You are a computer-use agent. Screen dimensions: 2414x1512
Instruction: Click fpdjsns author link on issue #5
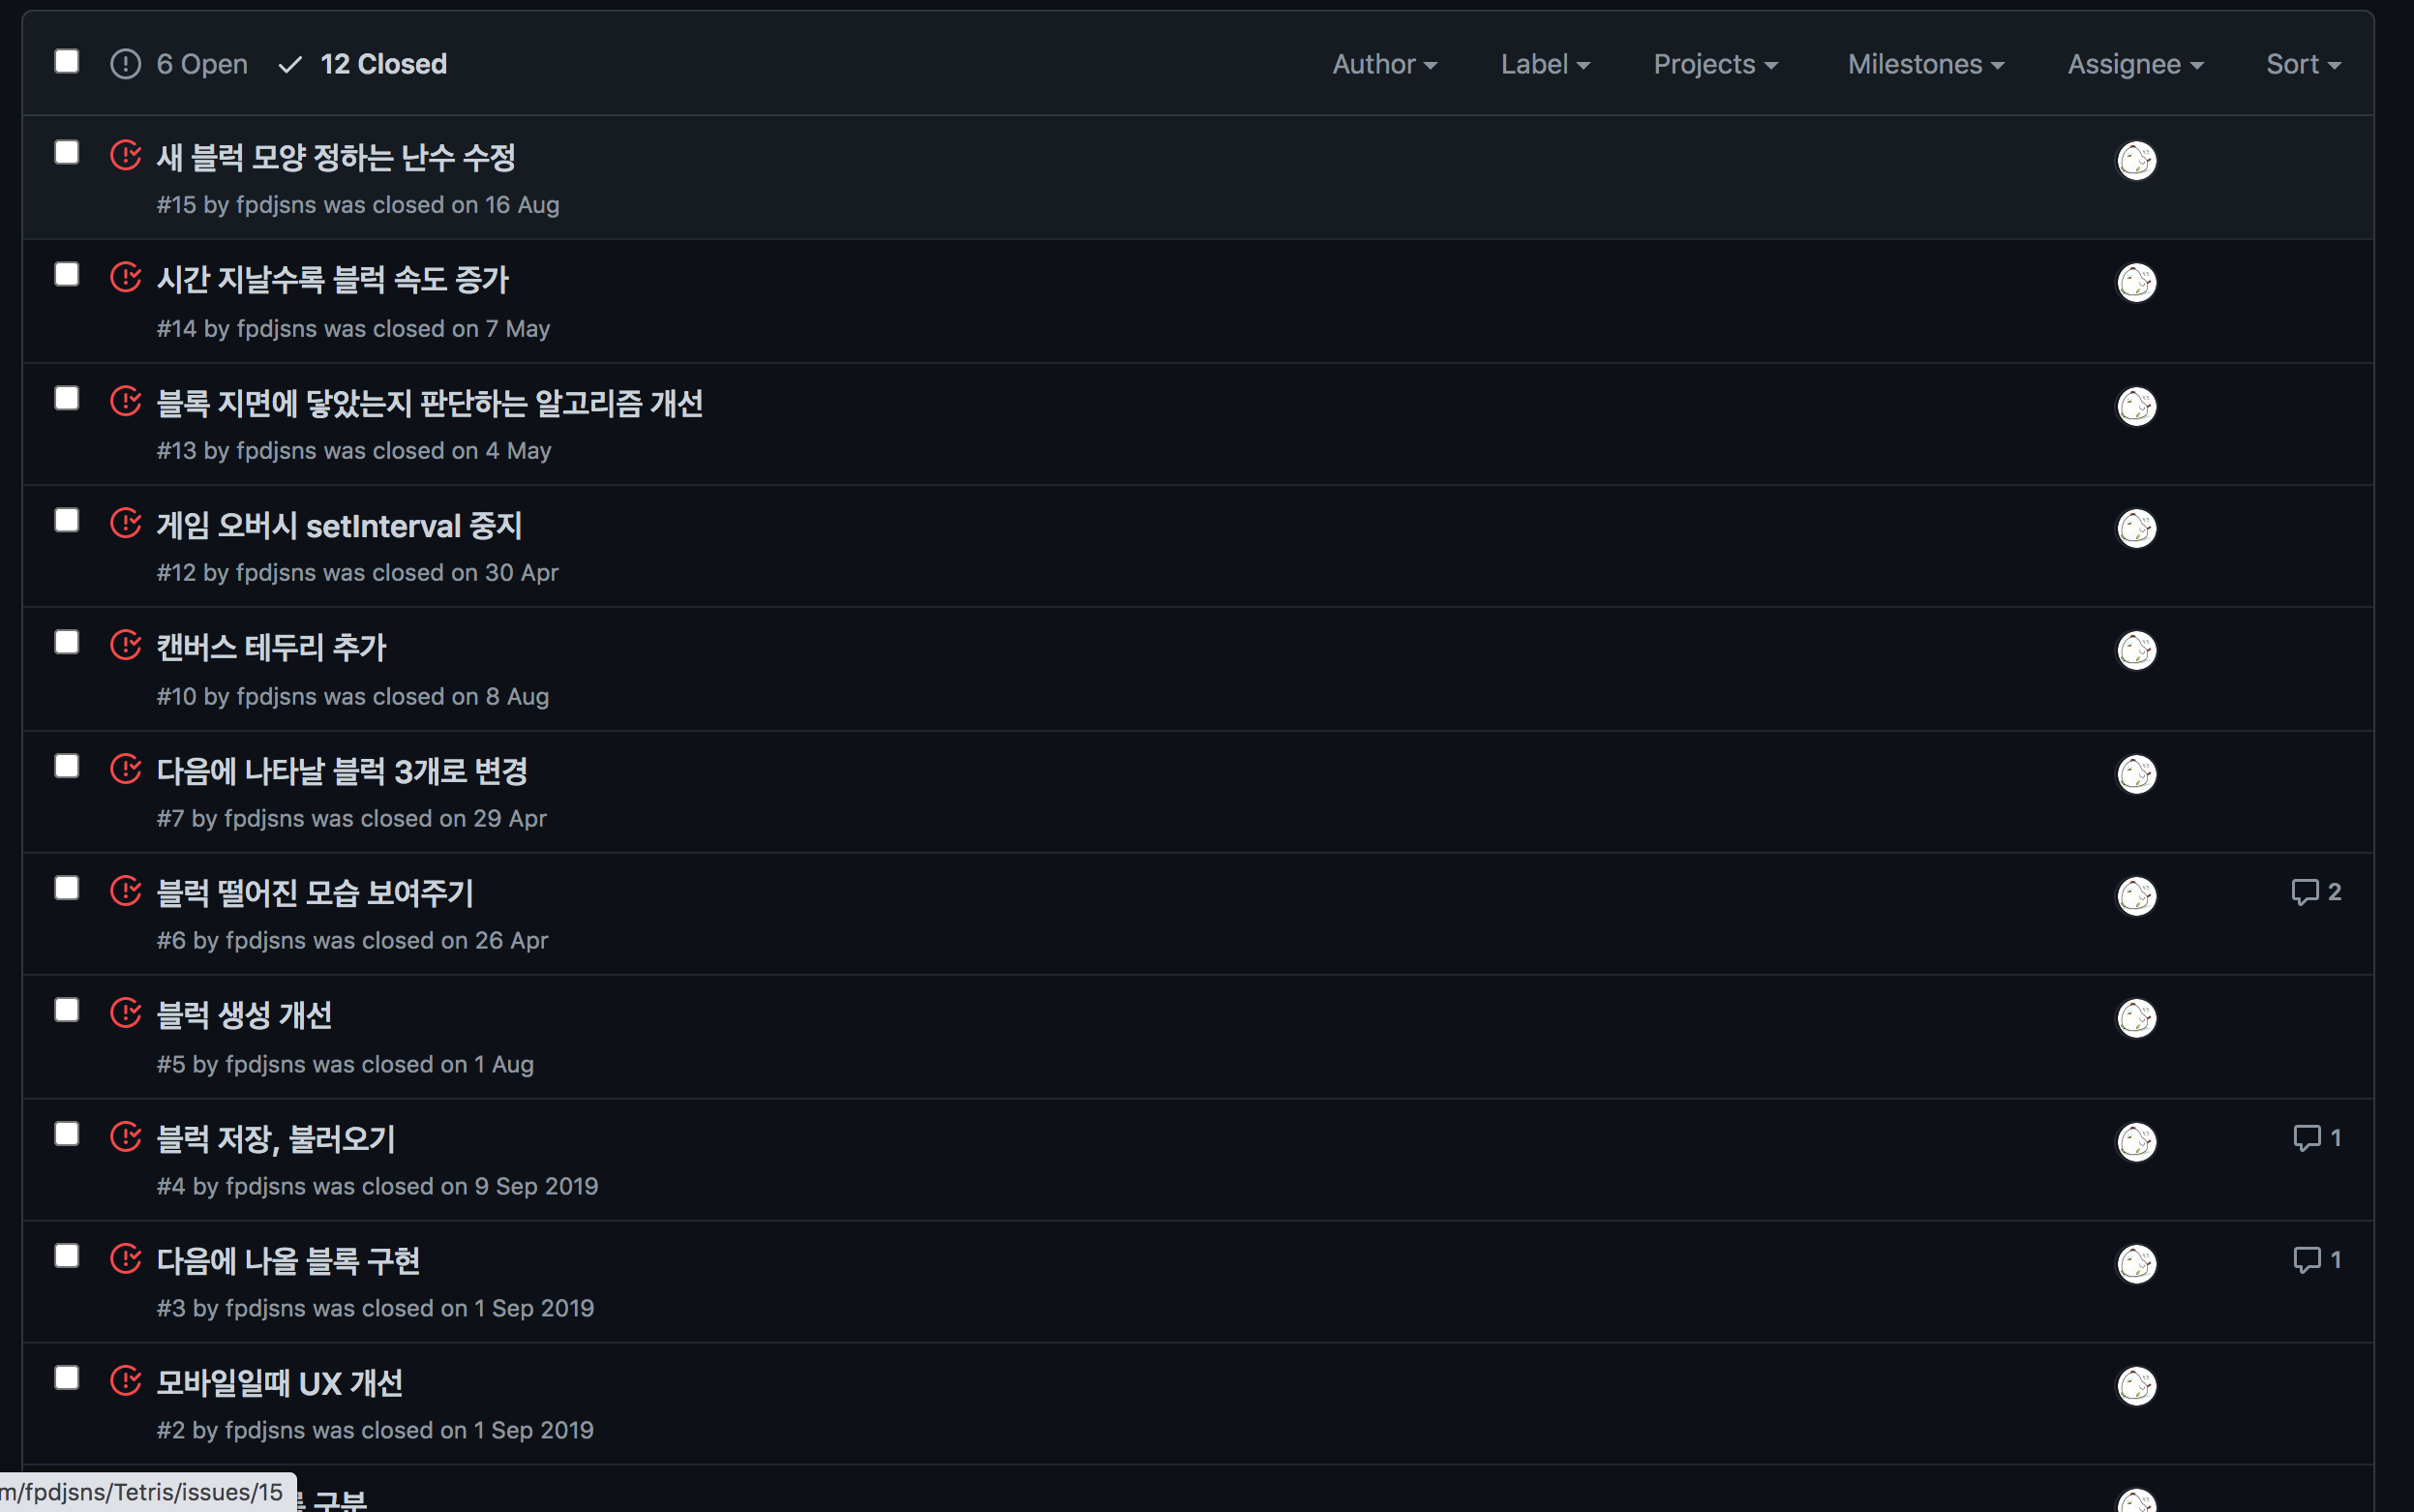coord(265,1064)
